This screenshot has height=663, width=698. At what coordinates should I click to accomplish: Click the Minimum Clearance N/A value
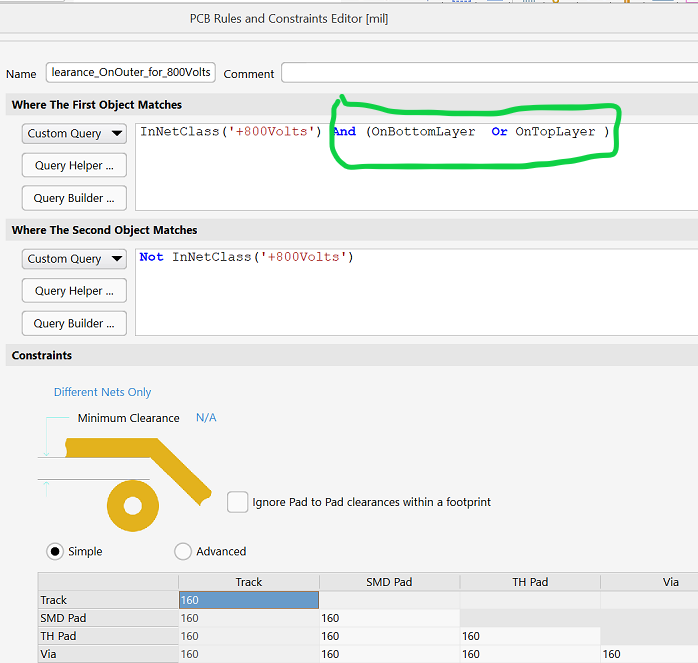pos(206,418)
